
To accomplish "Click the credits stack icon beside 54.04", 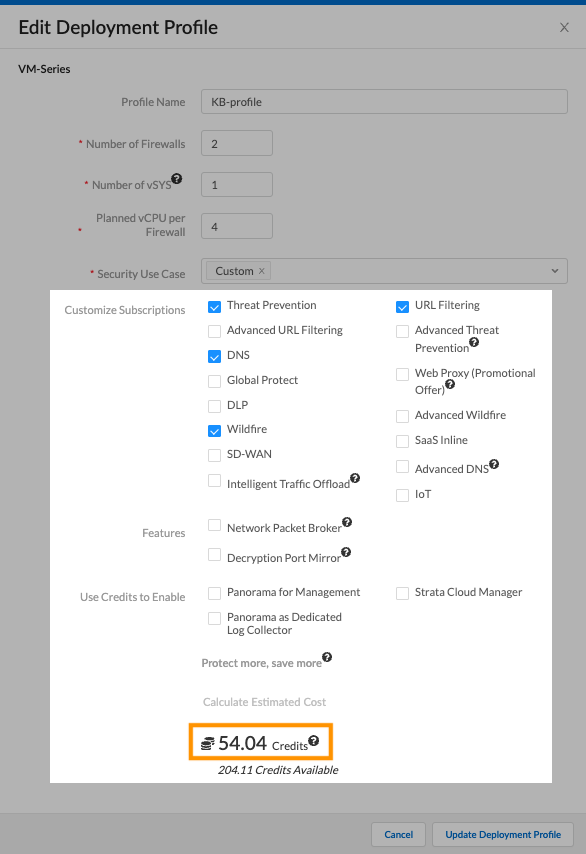I will [209, 742].
